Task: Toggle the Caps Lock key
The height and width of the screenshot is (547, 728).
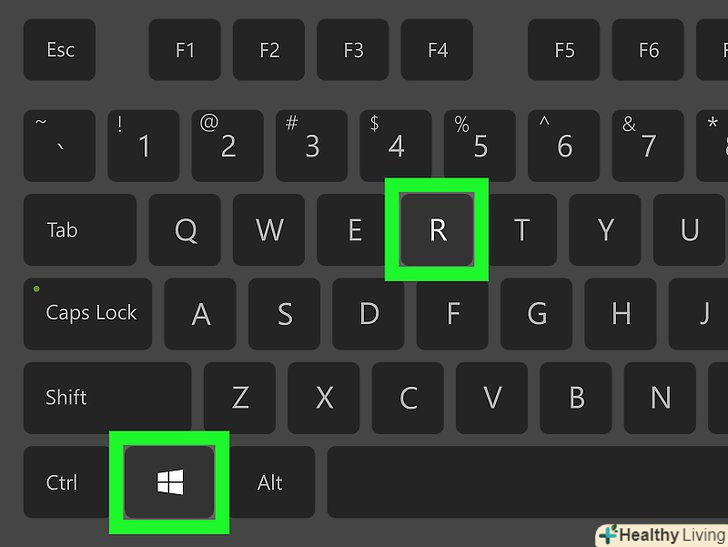Action: [88, 313]
